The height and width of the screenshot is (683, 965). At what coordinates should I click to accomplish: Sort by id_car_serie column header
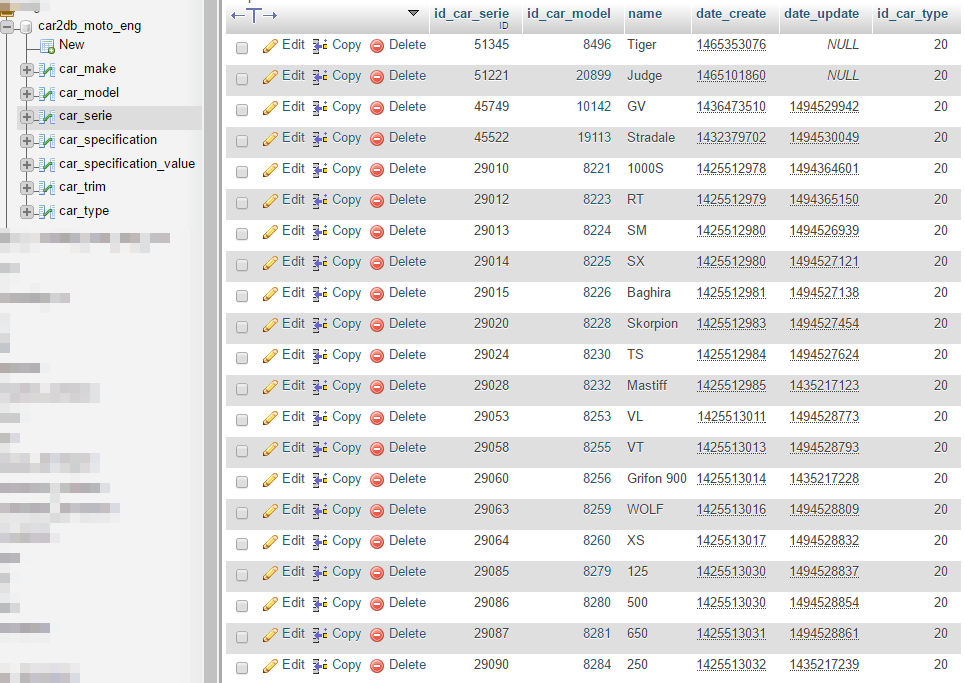[471, 14]
